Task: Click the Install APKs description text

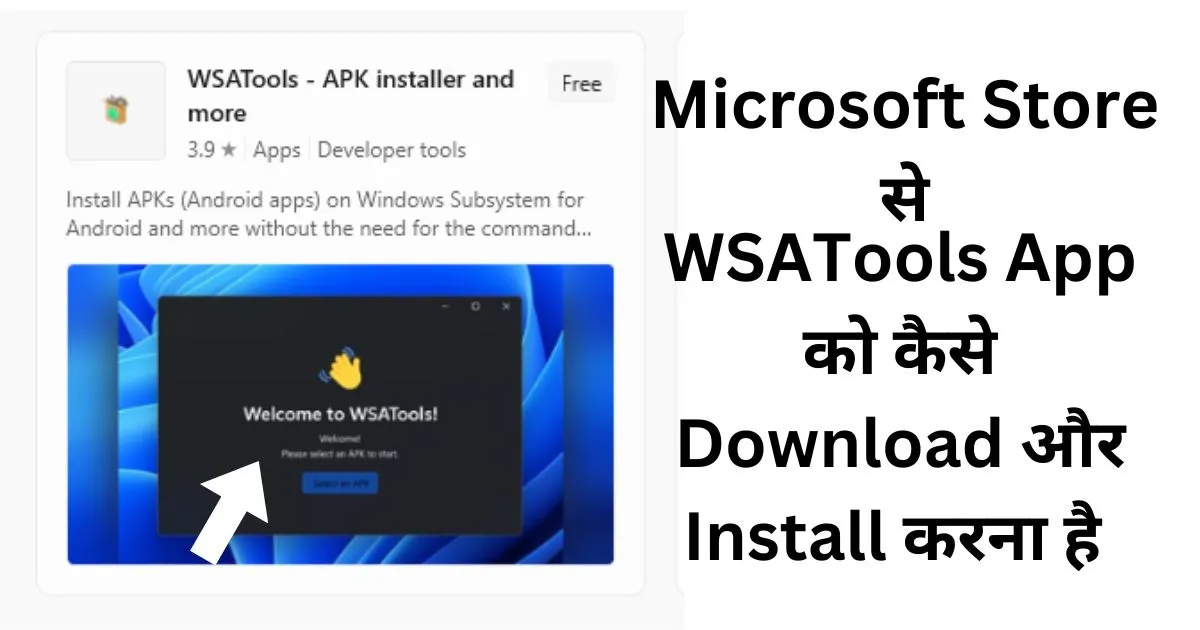Action: point(329,214)
